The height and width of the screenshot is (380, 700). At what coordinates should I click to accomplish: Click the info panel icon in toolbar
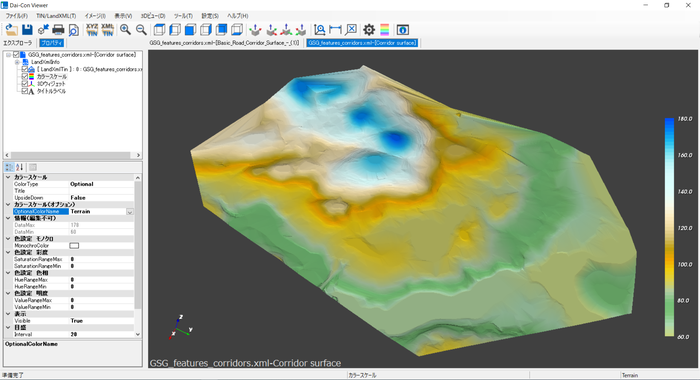(x=403, y=30)
